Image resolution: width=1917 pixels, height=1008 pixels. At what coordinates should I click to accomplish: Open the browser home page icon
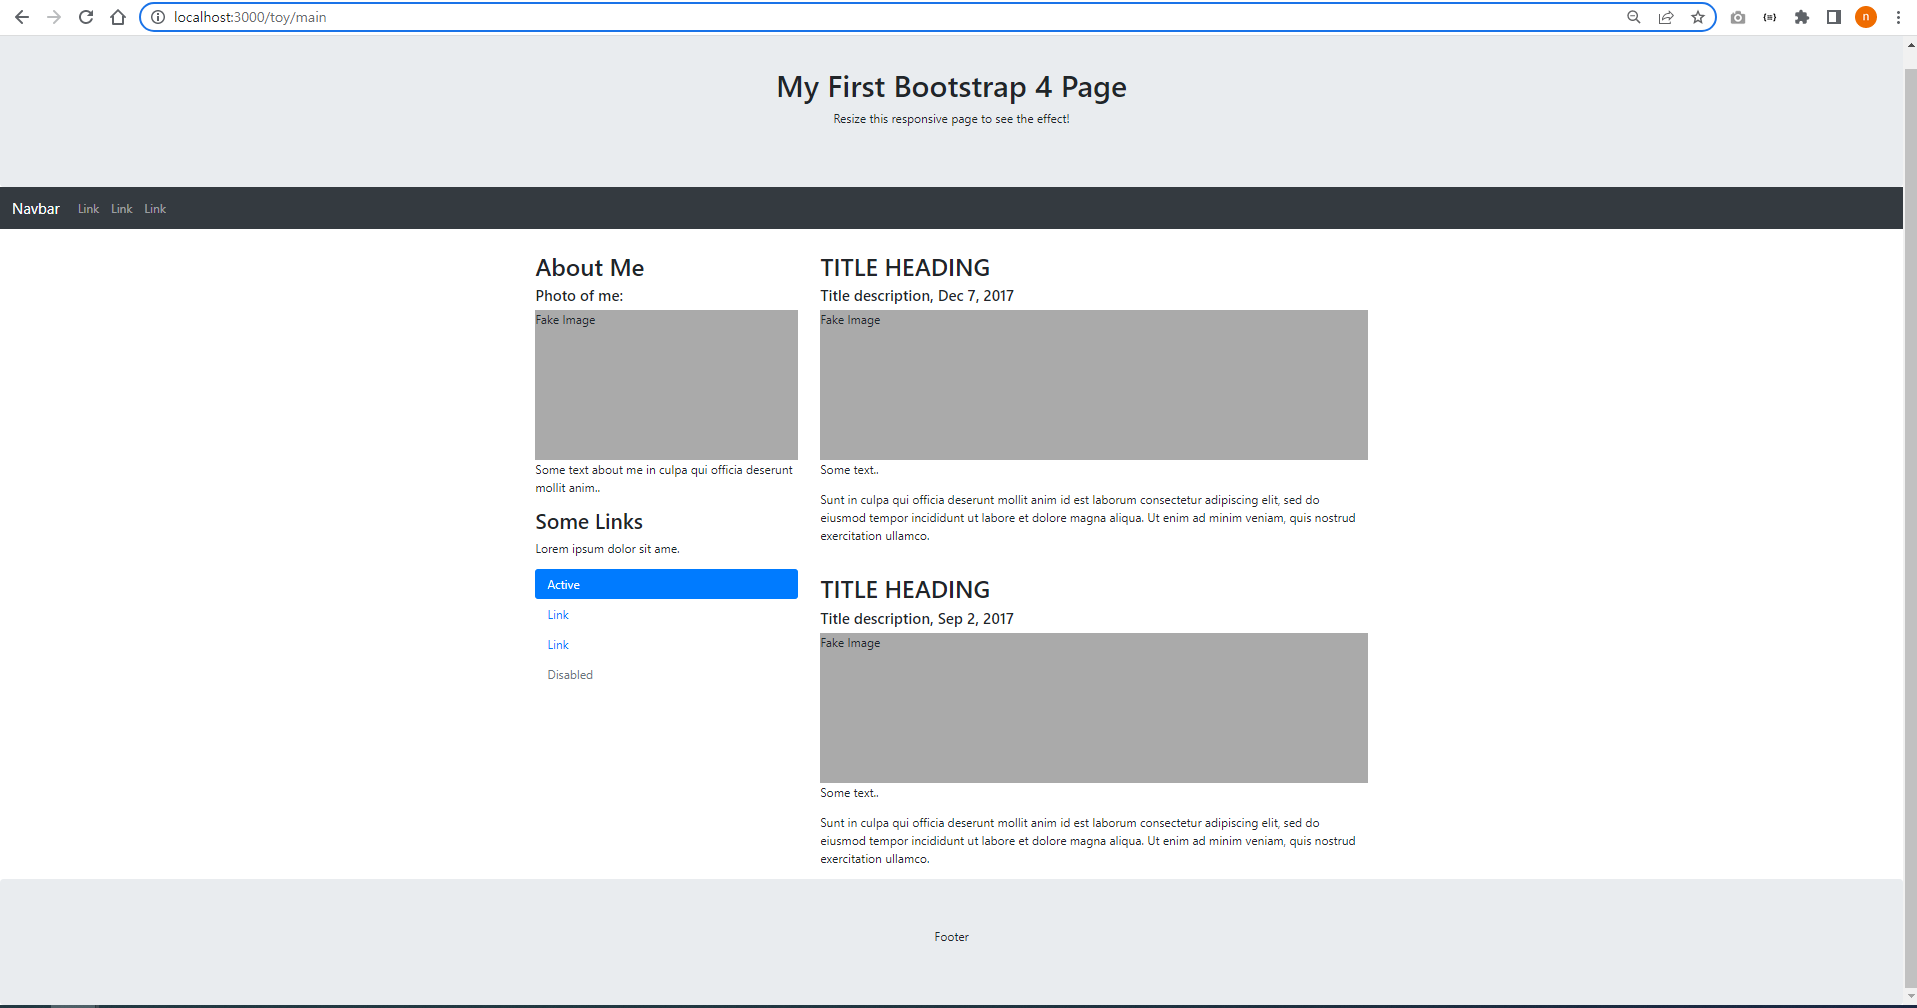pos(118,17)
